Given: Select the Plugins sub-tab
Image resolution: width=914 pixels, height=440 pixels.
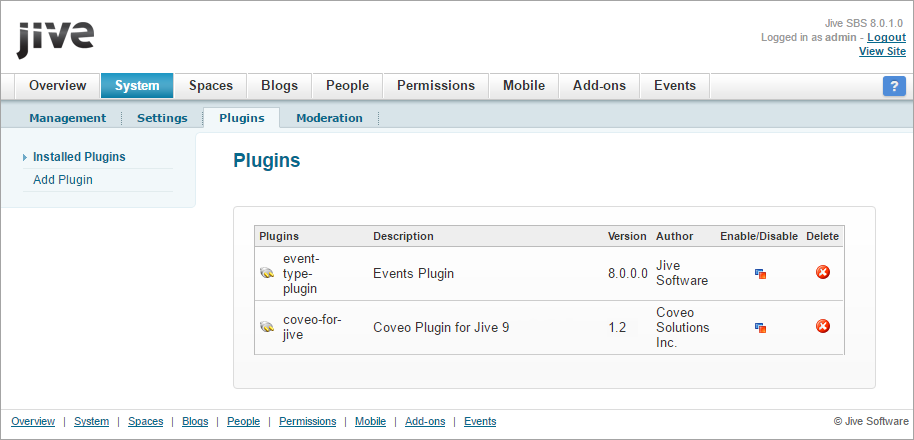Looking at the screenshot, I should click(242, 118).
